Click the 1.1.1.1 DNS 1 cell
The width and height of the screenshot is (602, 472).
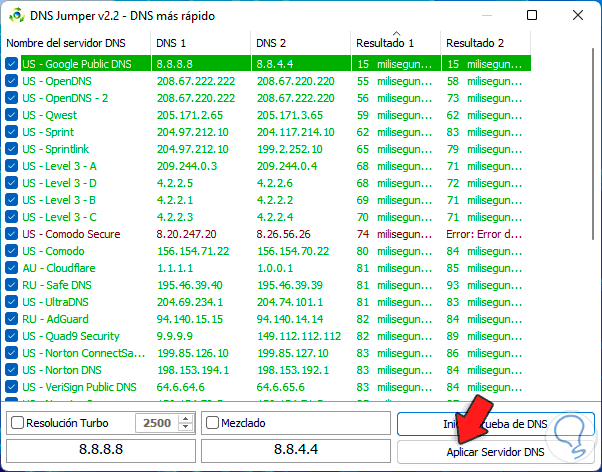point(175,268)
